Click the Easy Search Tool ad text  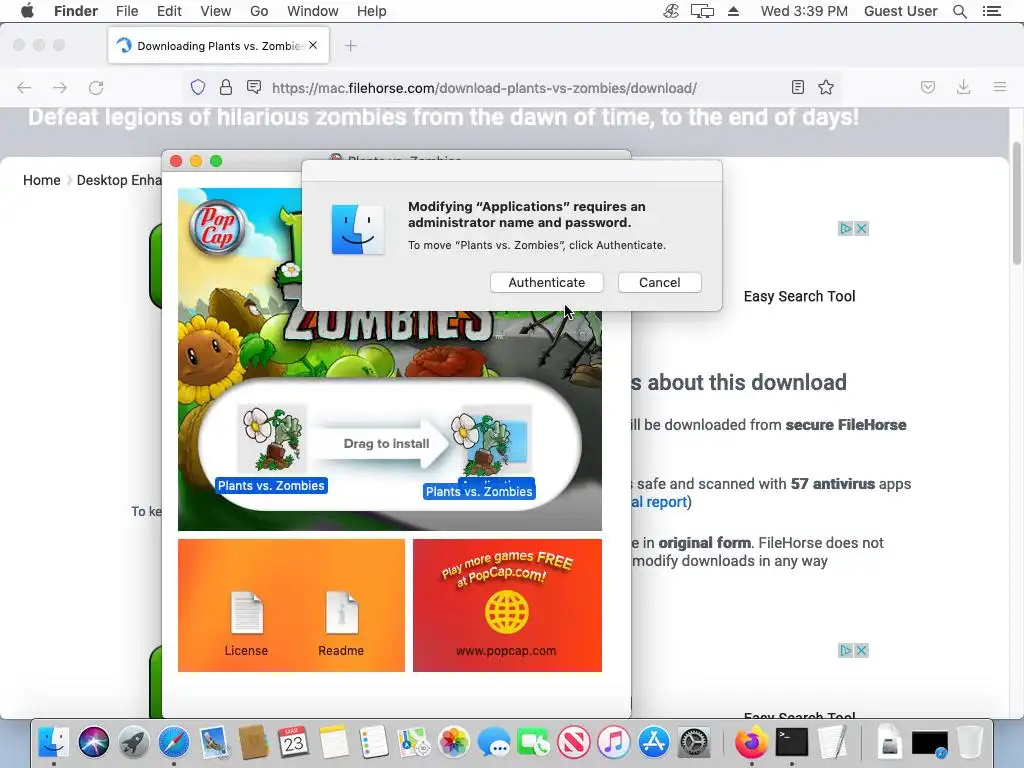click(799, 296)
